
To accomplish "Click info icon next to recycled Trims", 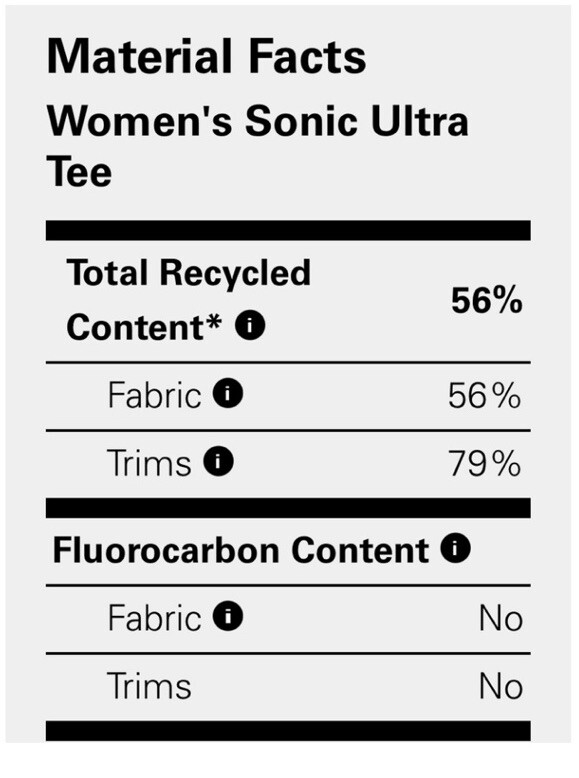I will 218,461.
